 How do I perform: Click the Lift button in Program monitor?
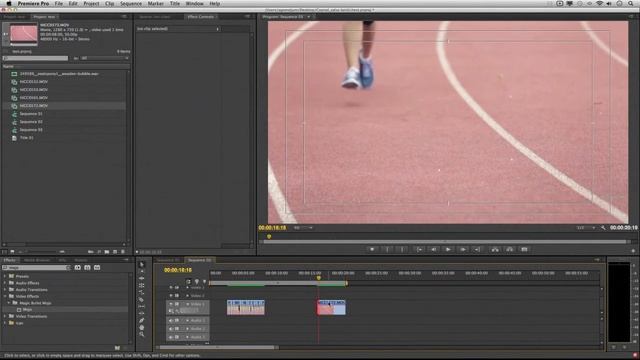(x=495, y=249)
